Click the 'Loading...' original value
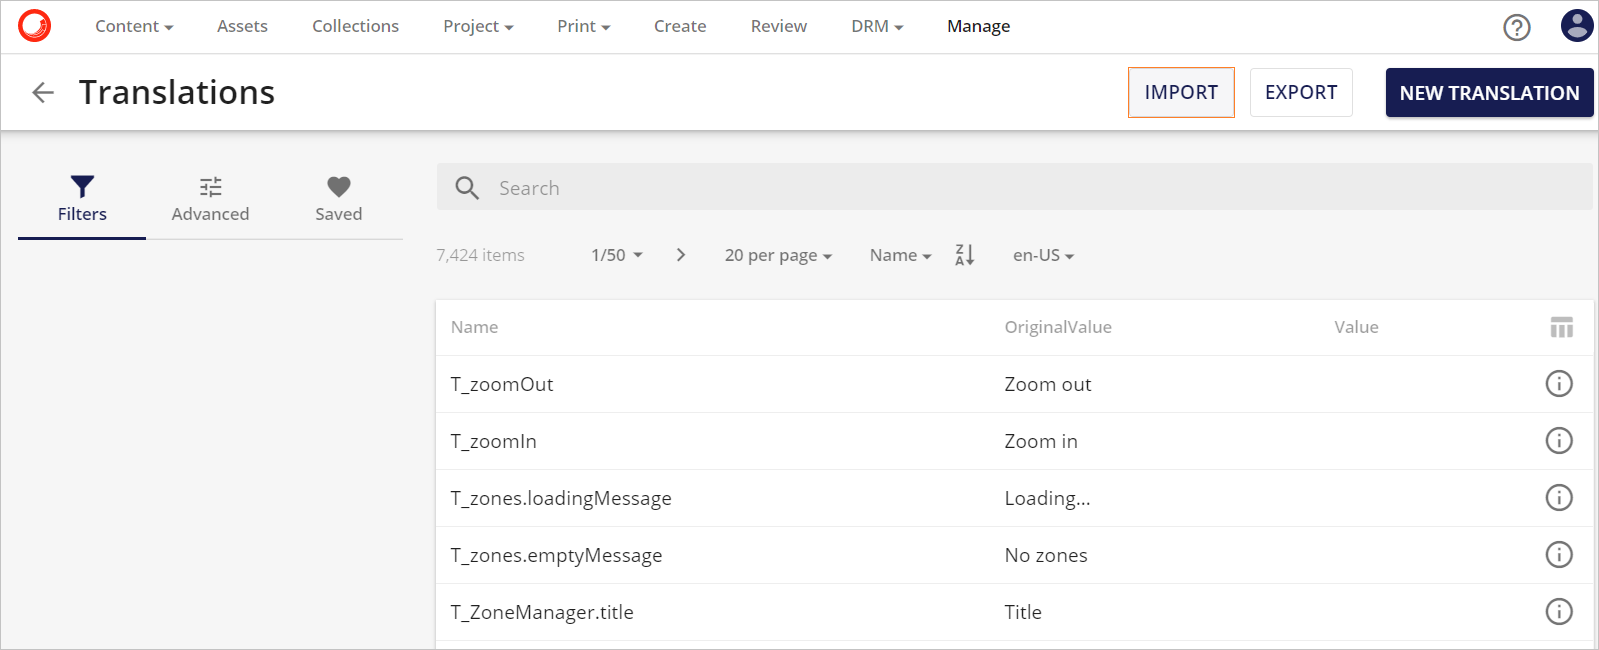 [1047, 498]
